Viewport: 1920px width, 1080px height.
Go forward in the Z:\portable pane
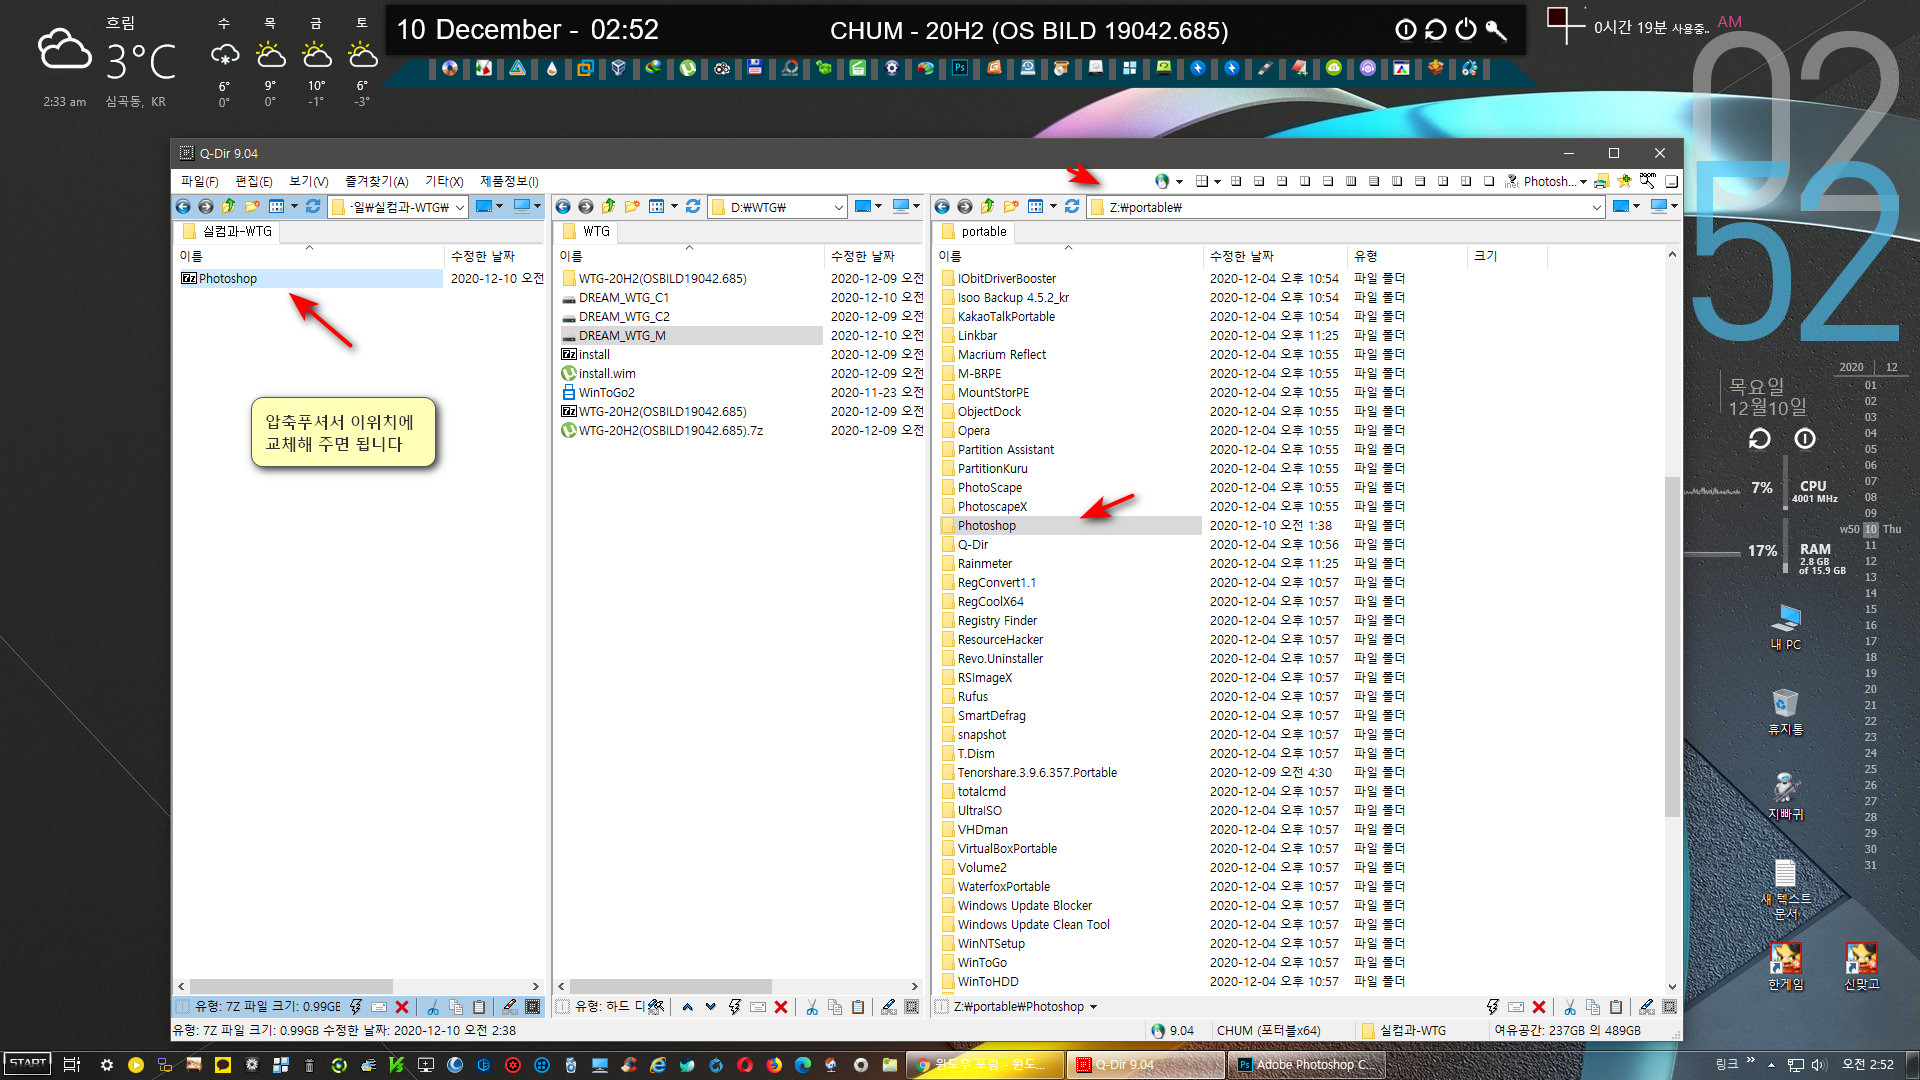[x=965, y=207]
